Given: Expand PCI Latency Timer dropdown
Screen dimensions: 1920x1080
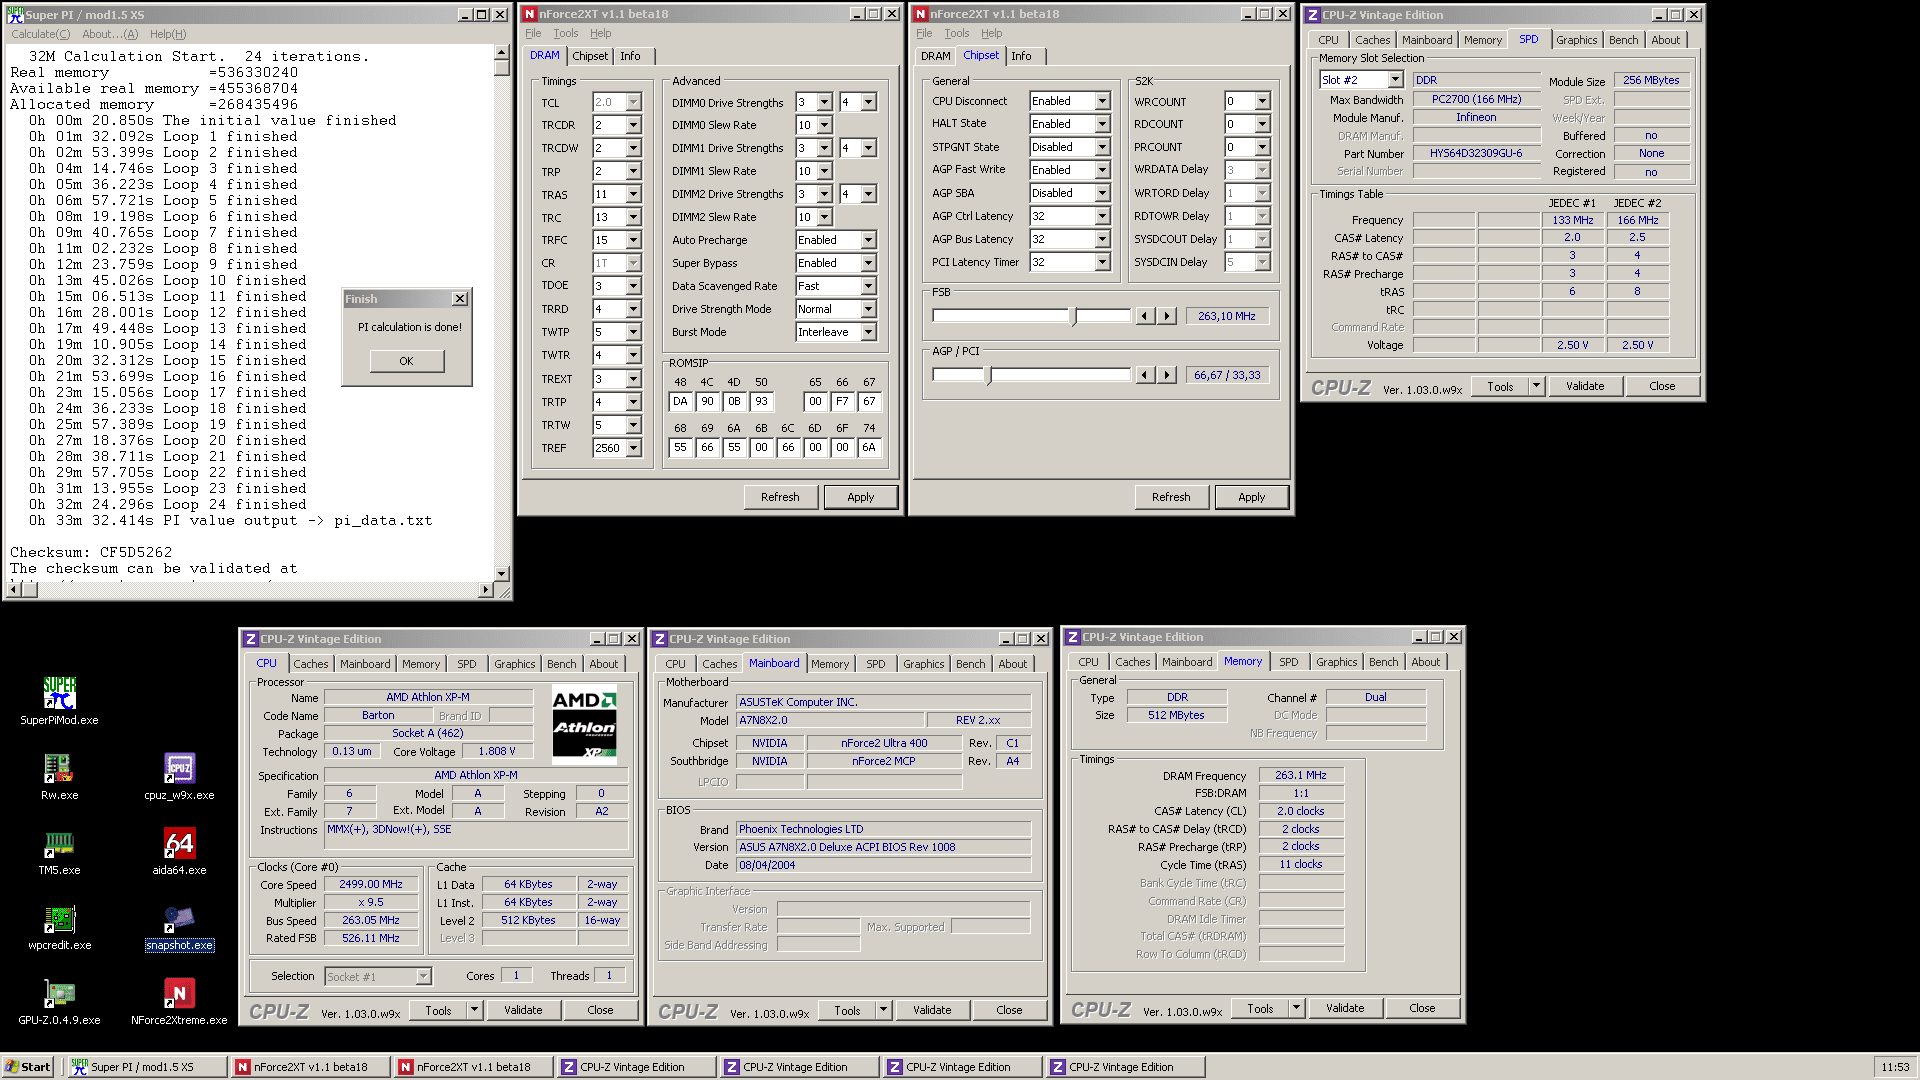Looking at the screenshot, I should click(1102, 262).
